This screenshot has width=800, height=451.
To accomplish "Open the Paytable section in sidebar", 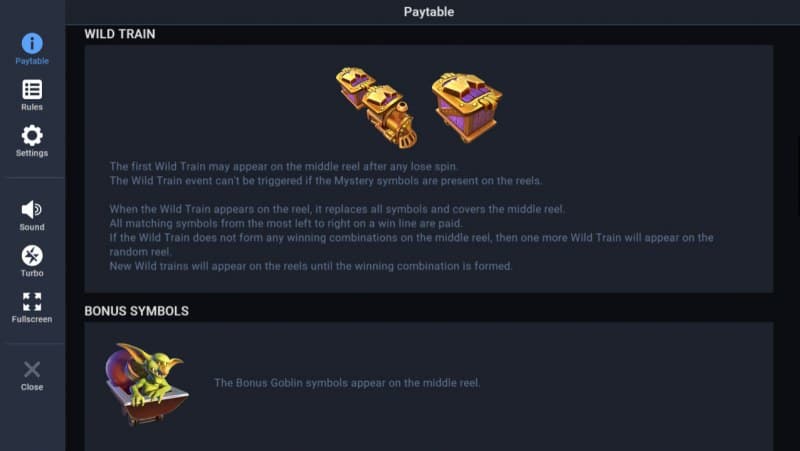I will pos(32,48).
